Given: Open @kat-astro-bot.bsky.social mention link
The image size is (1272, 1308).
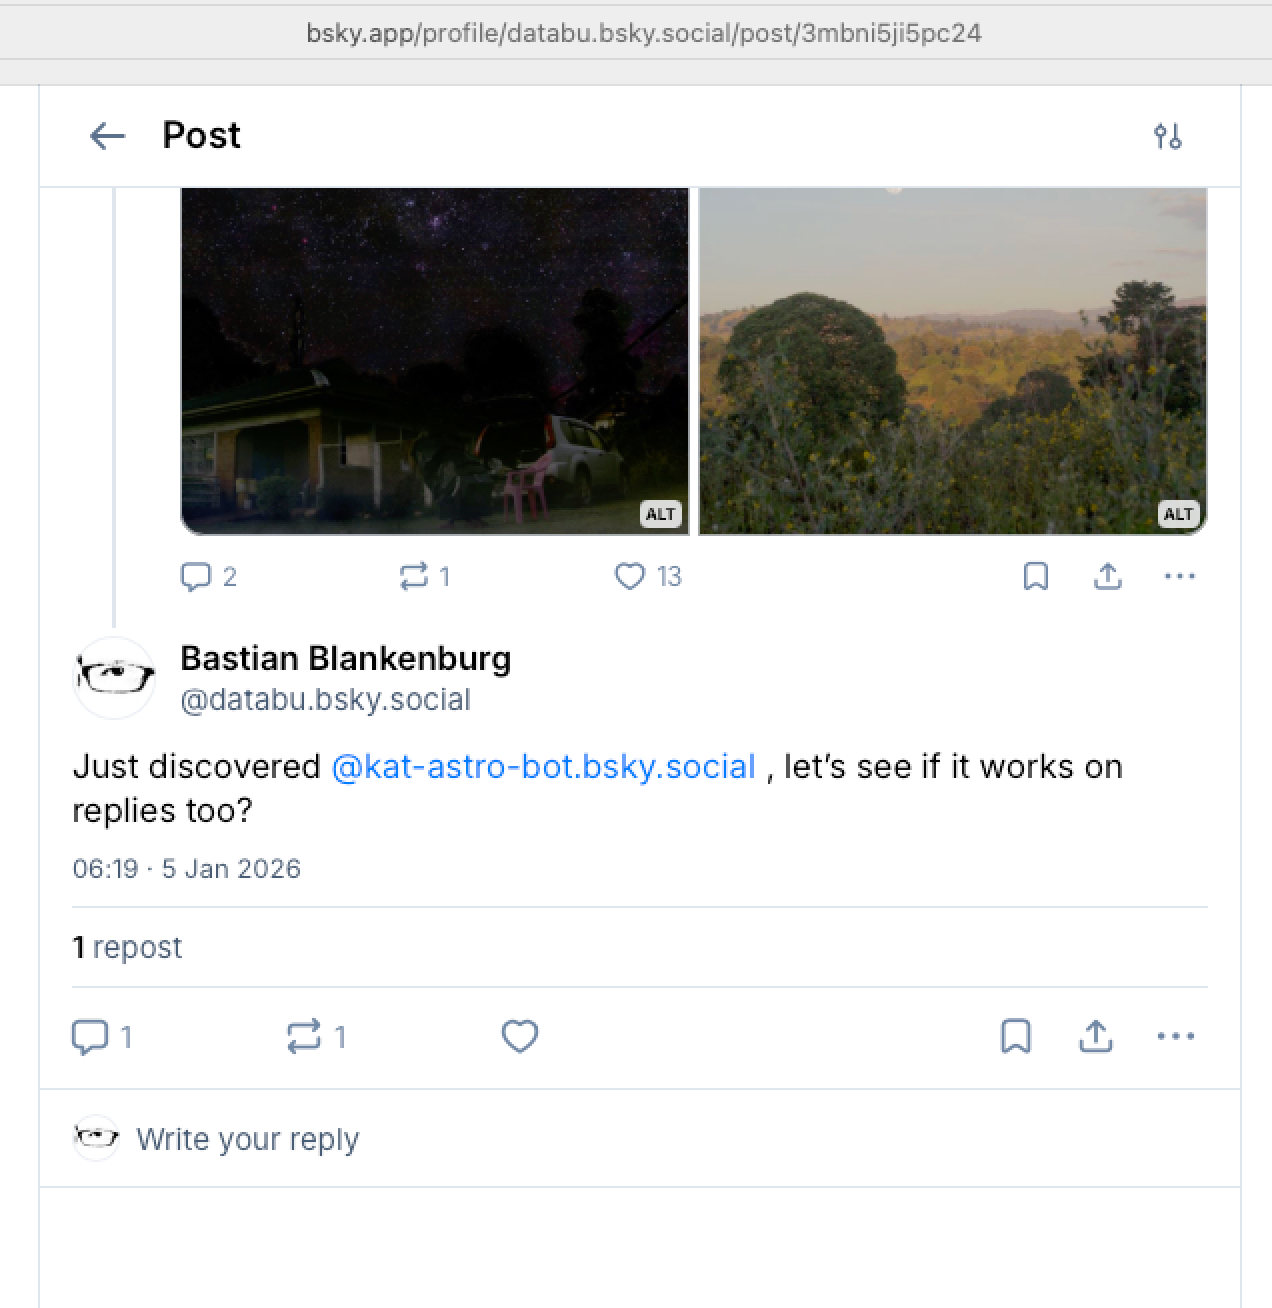Looking at the screenshot, I should click(x=543, y=767).
